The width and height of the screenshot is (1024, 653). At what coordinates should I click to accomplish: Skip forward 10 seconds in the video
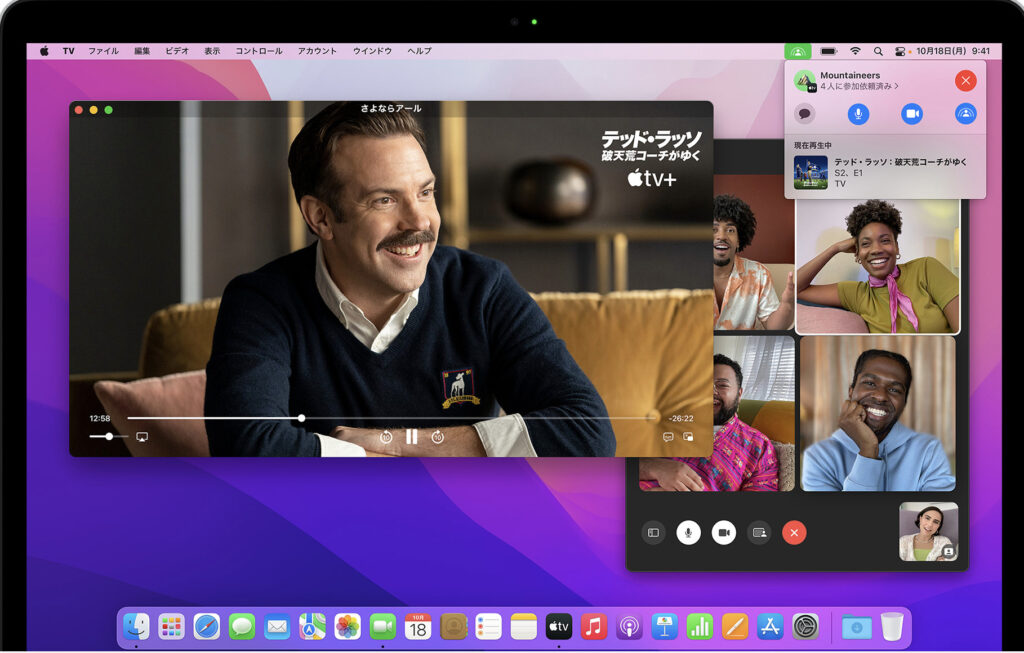(x=438, y=438)
